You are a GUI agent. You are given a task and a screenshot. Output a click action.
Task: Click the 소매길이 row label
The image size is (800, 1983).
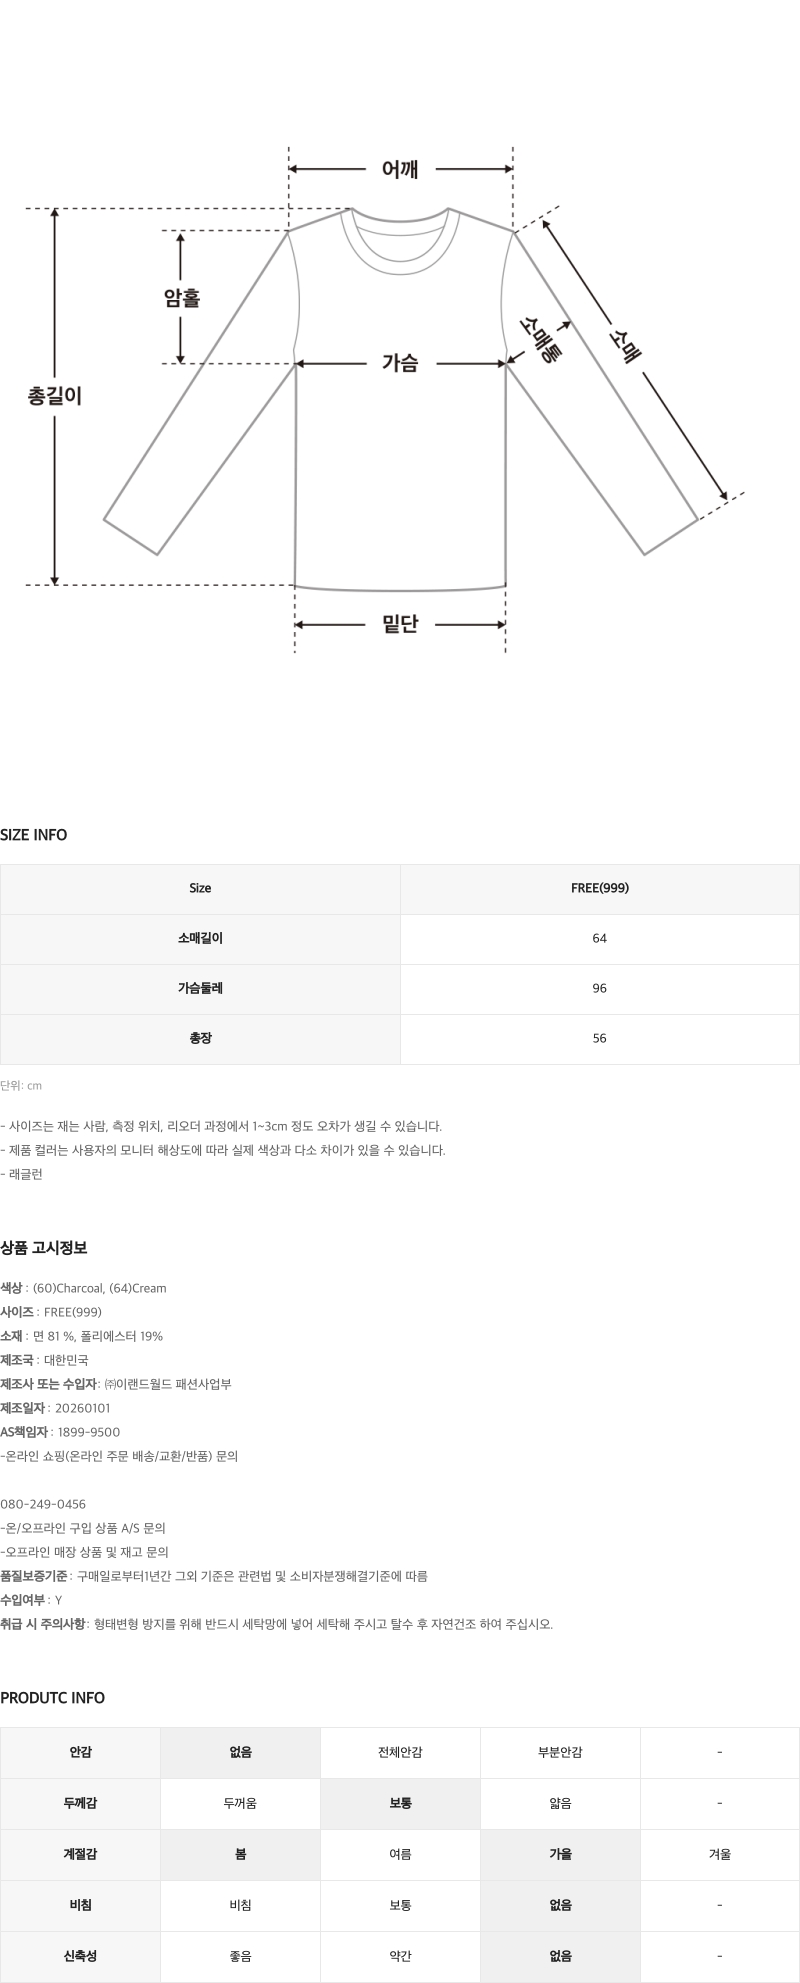point(200,938)
